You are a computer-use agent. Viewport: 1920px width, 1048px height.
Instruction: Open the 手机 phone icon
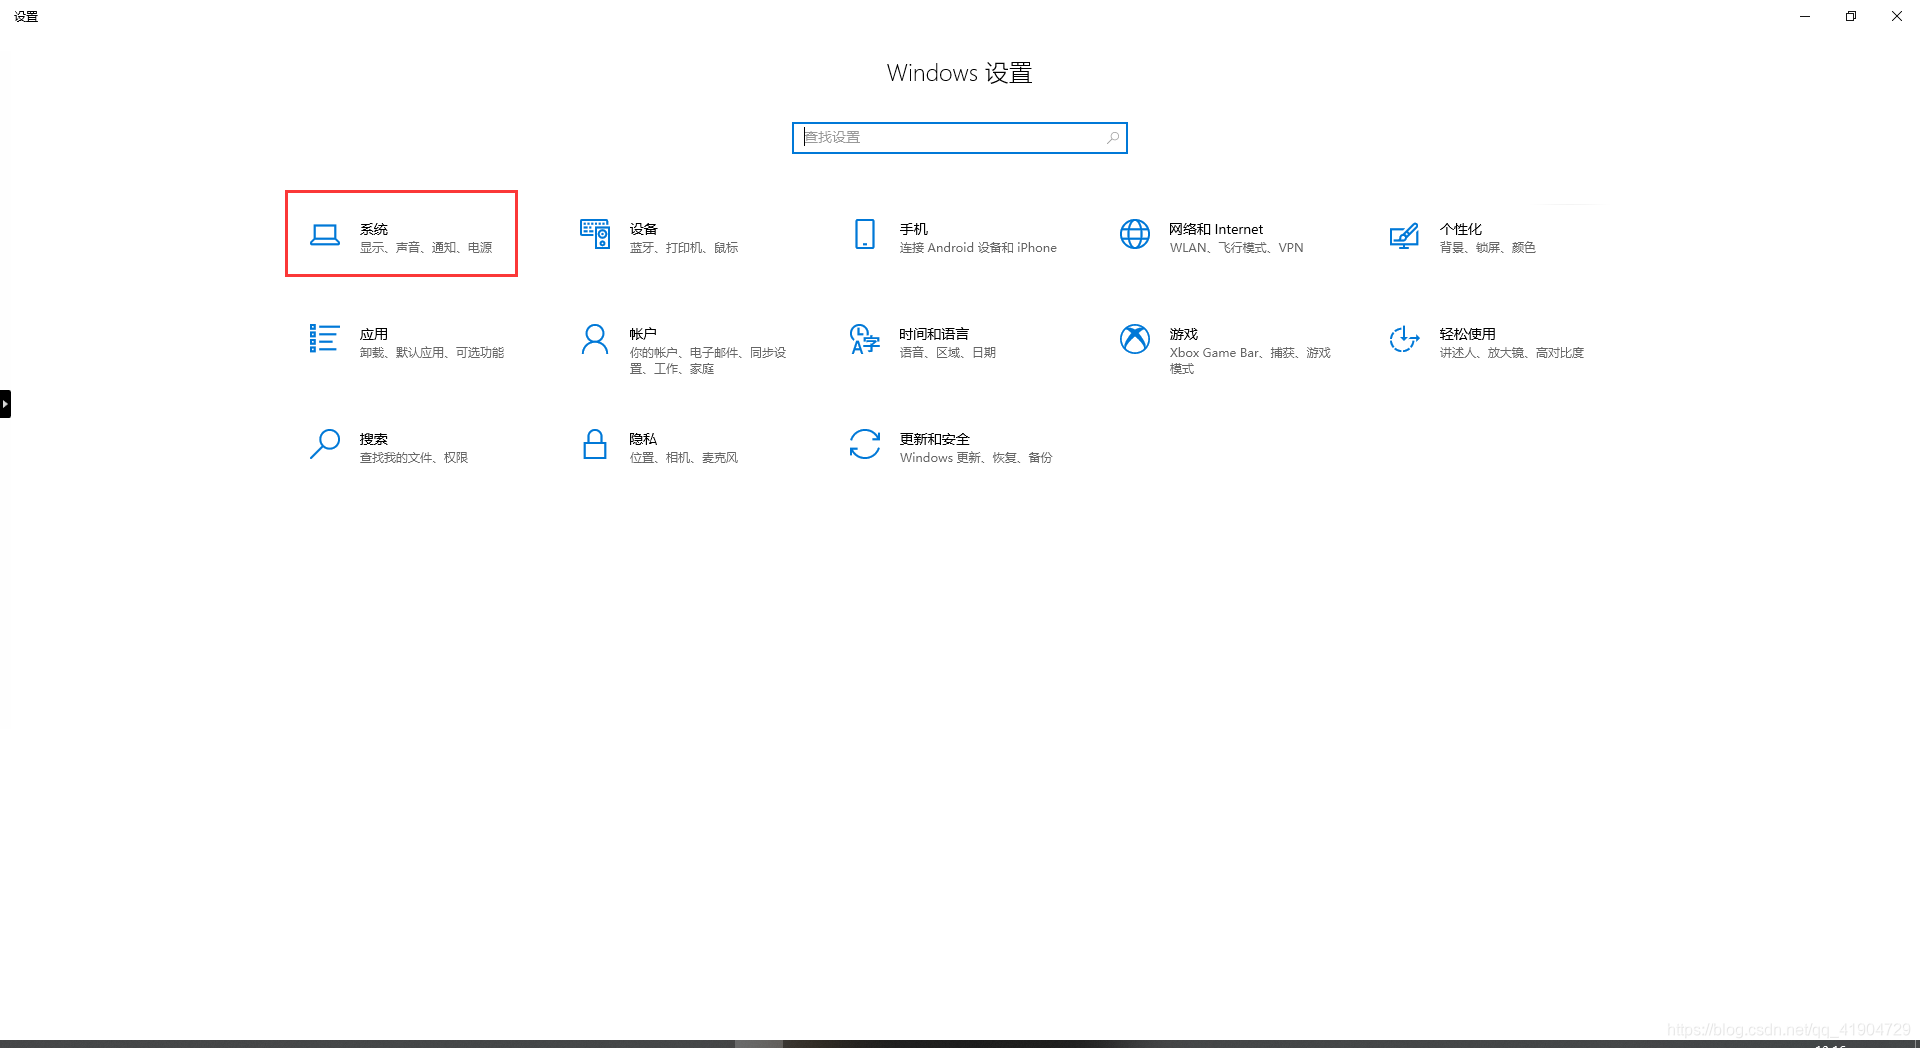click(865, 234)
